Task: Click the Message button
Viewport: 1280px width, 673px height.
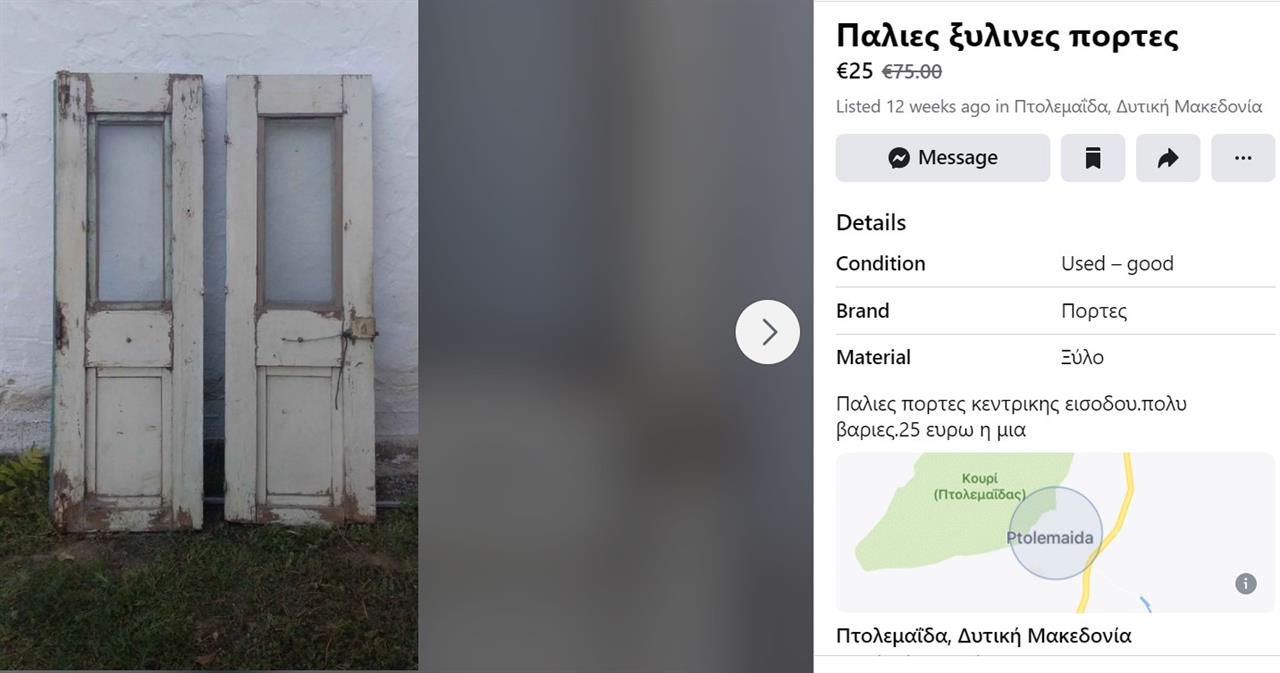Action: coord(942,158)
